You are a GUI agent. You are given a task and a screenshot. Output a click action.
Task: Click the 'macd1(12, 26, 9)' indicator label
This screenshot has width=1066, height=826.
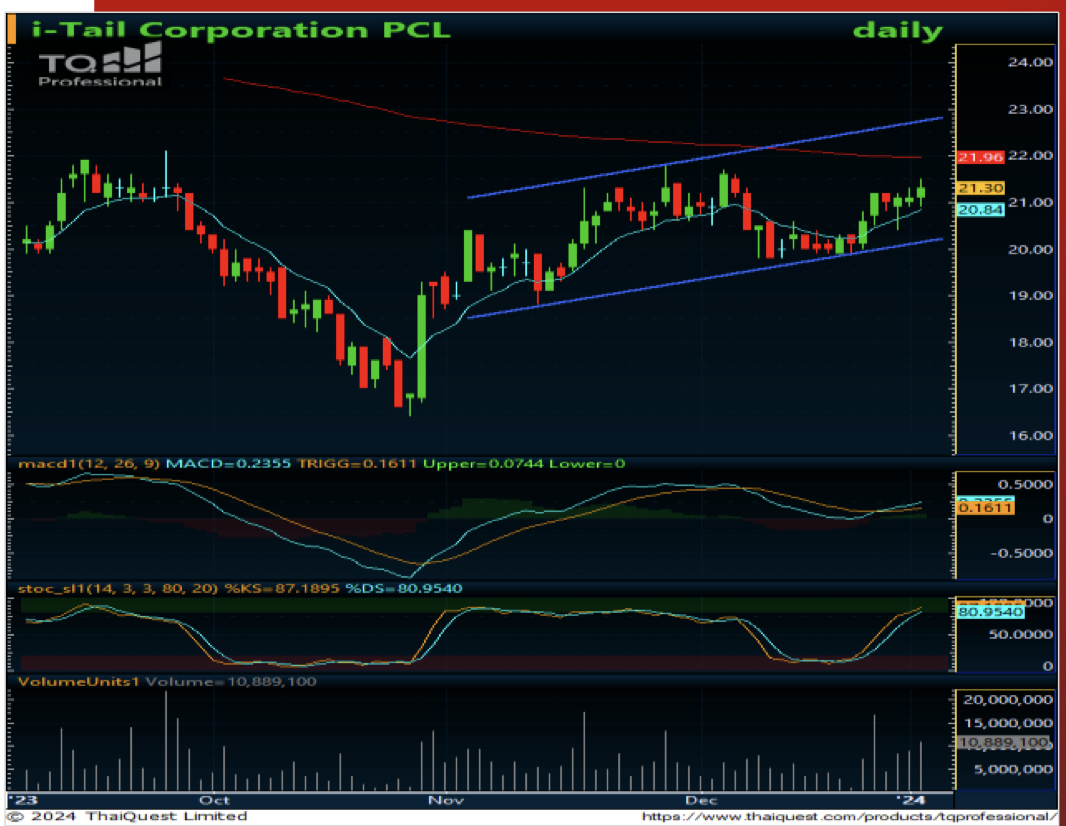88,464
